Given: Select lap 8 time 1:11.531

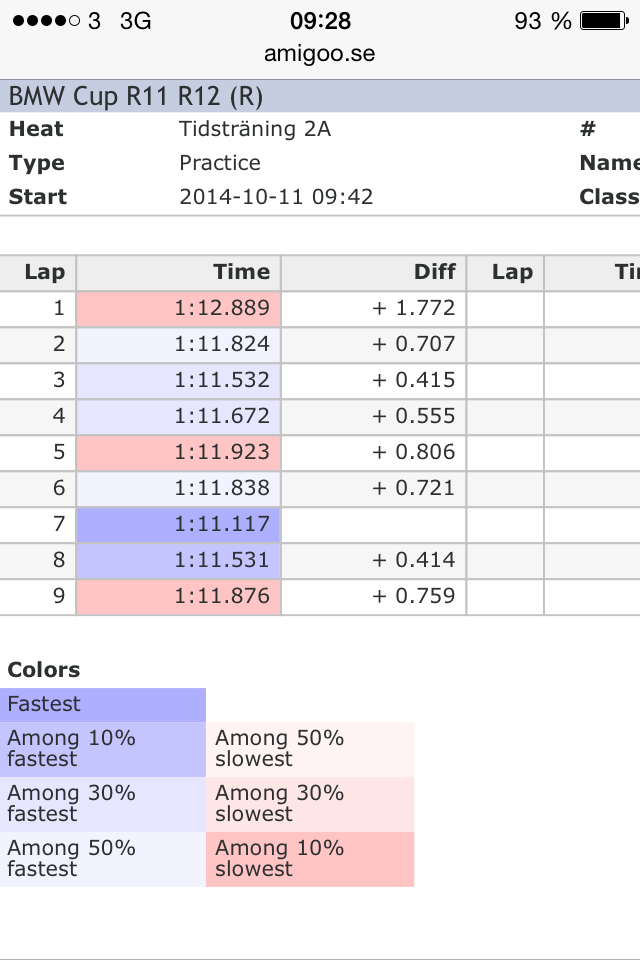Looking at the screenshot, I should pyautogui.click(x=179, y=560).
